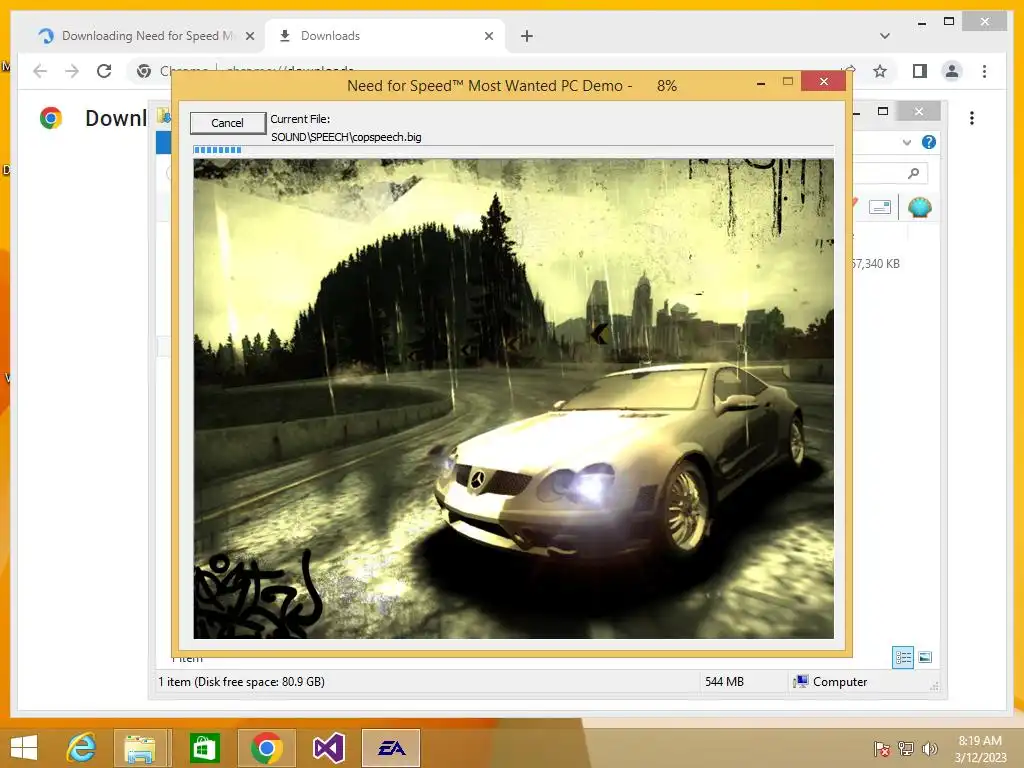Open a new Chrome tab
This screenshot has height=768, width=1024.
click(527, 36)
